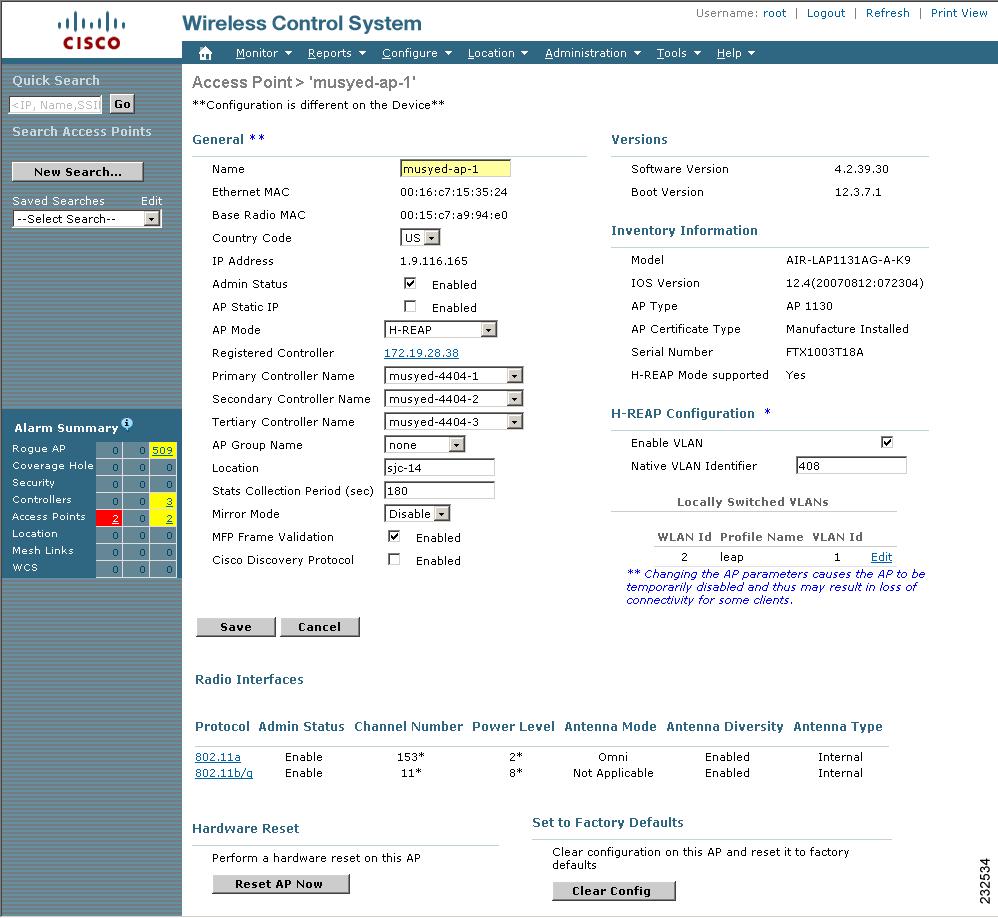Open registered controller 172.19.28.38 link
998x918 pixels.
point(421,353)
